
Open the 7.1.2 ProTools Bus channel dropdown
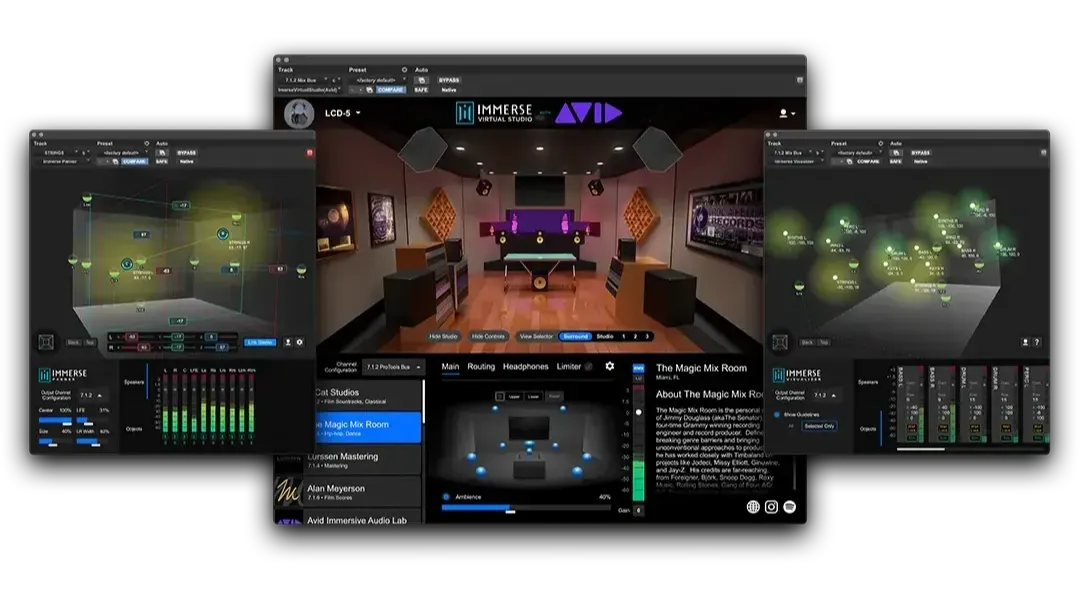pyautogui.click(x=393, y=367)
